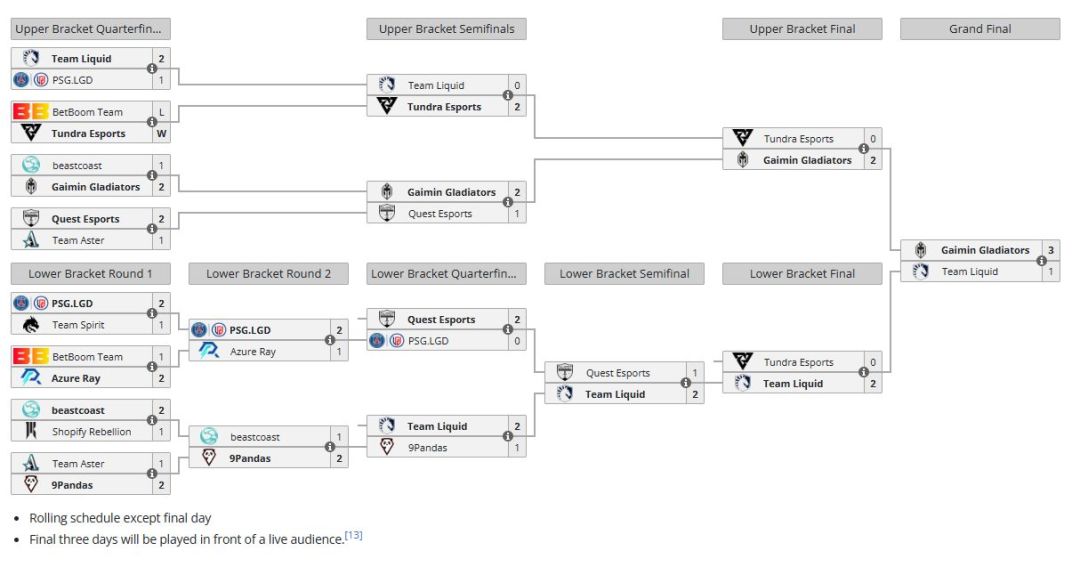This screenshot has height=567, width=1080.
Task: Expand info for Team Liquid vs PSG.LGD quarterfinal
Action: (x=152, y=69)
